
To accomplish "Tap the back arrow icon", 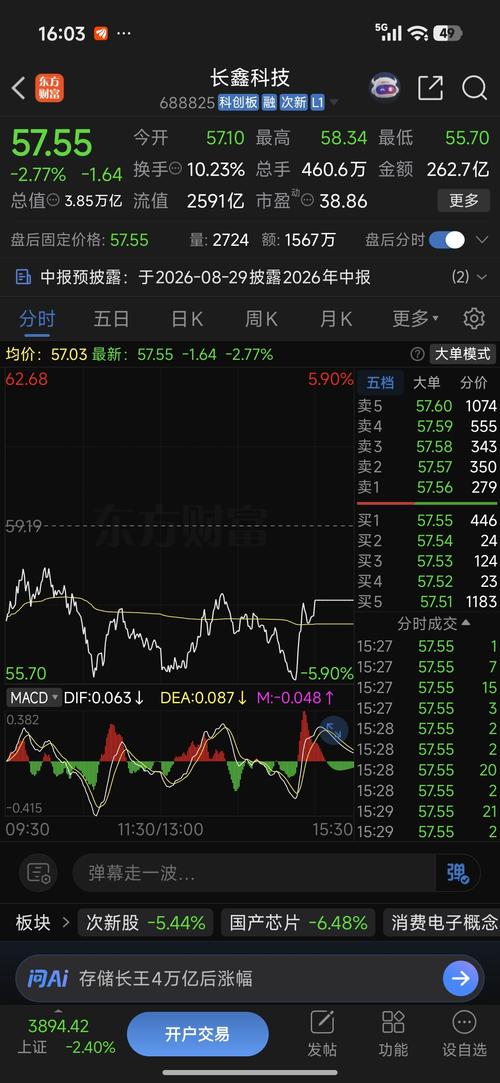I will click(19, 88).
